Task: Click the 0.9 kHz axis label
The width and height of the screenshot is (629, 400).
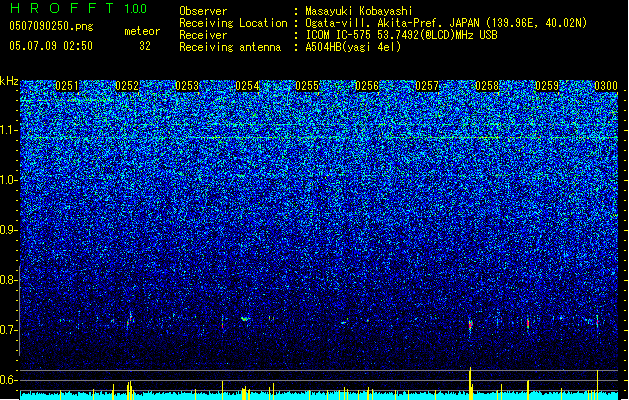Action: [8, 230]
